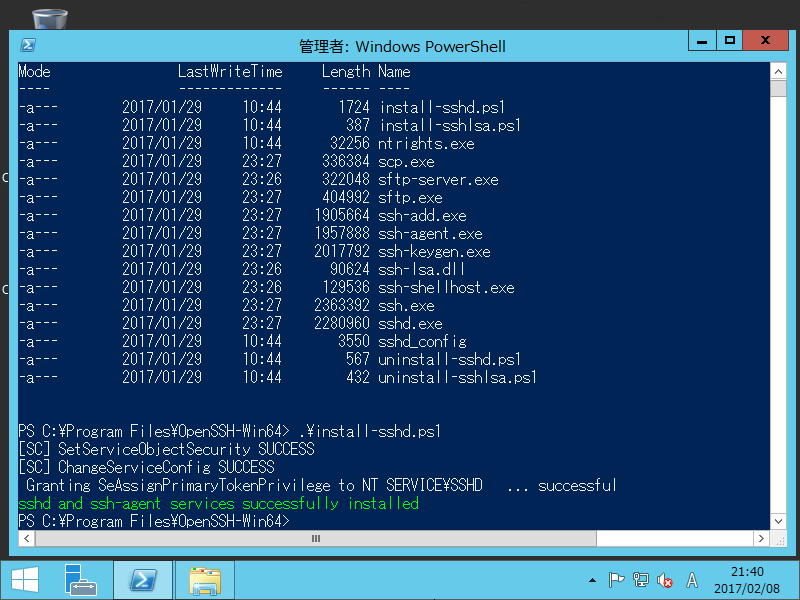800x600 pixels.
Task: Click the size value 2280960
Action: pos(342,323)
